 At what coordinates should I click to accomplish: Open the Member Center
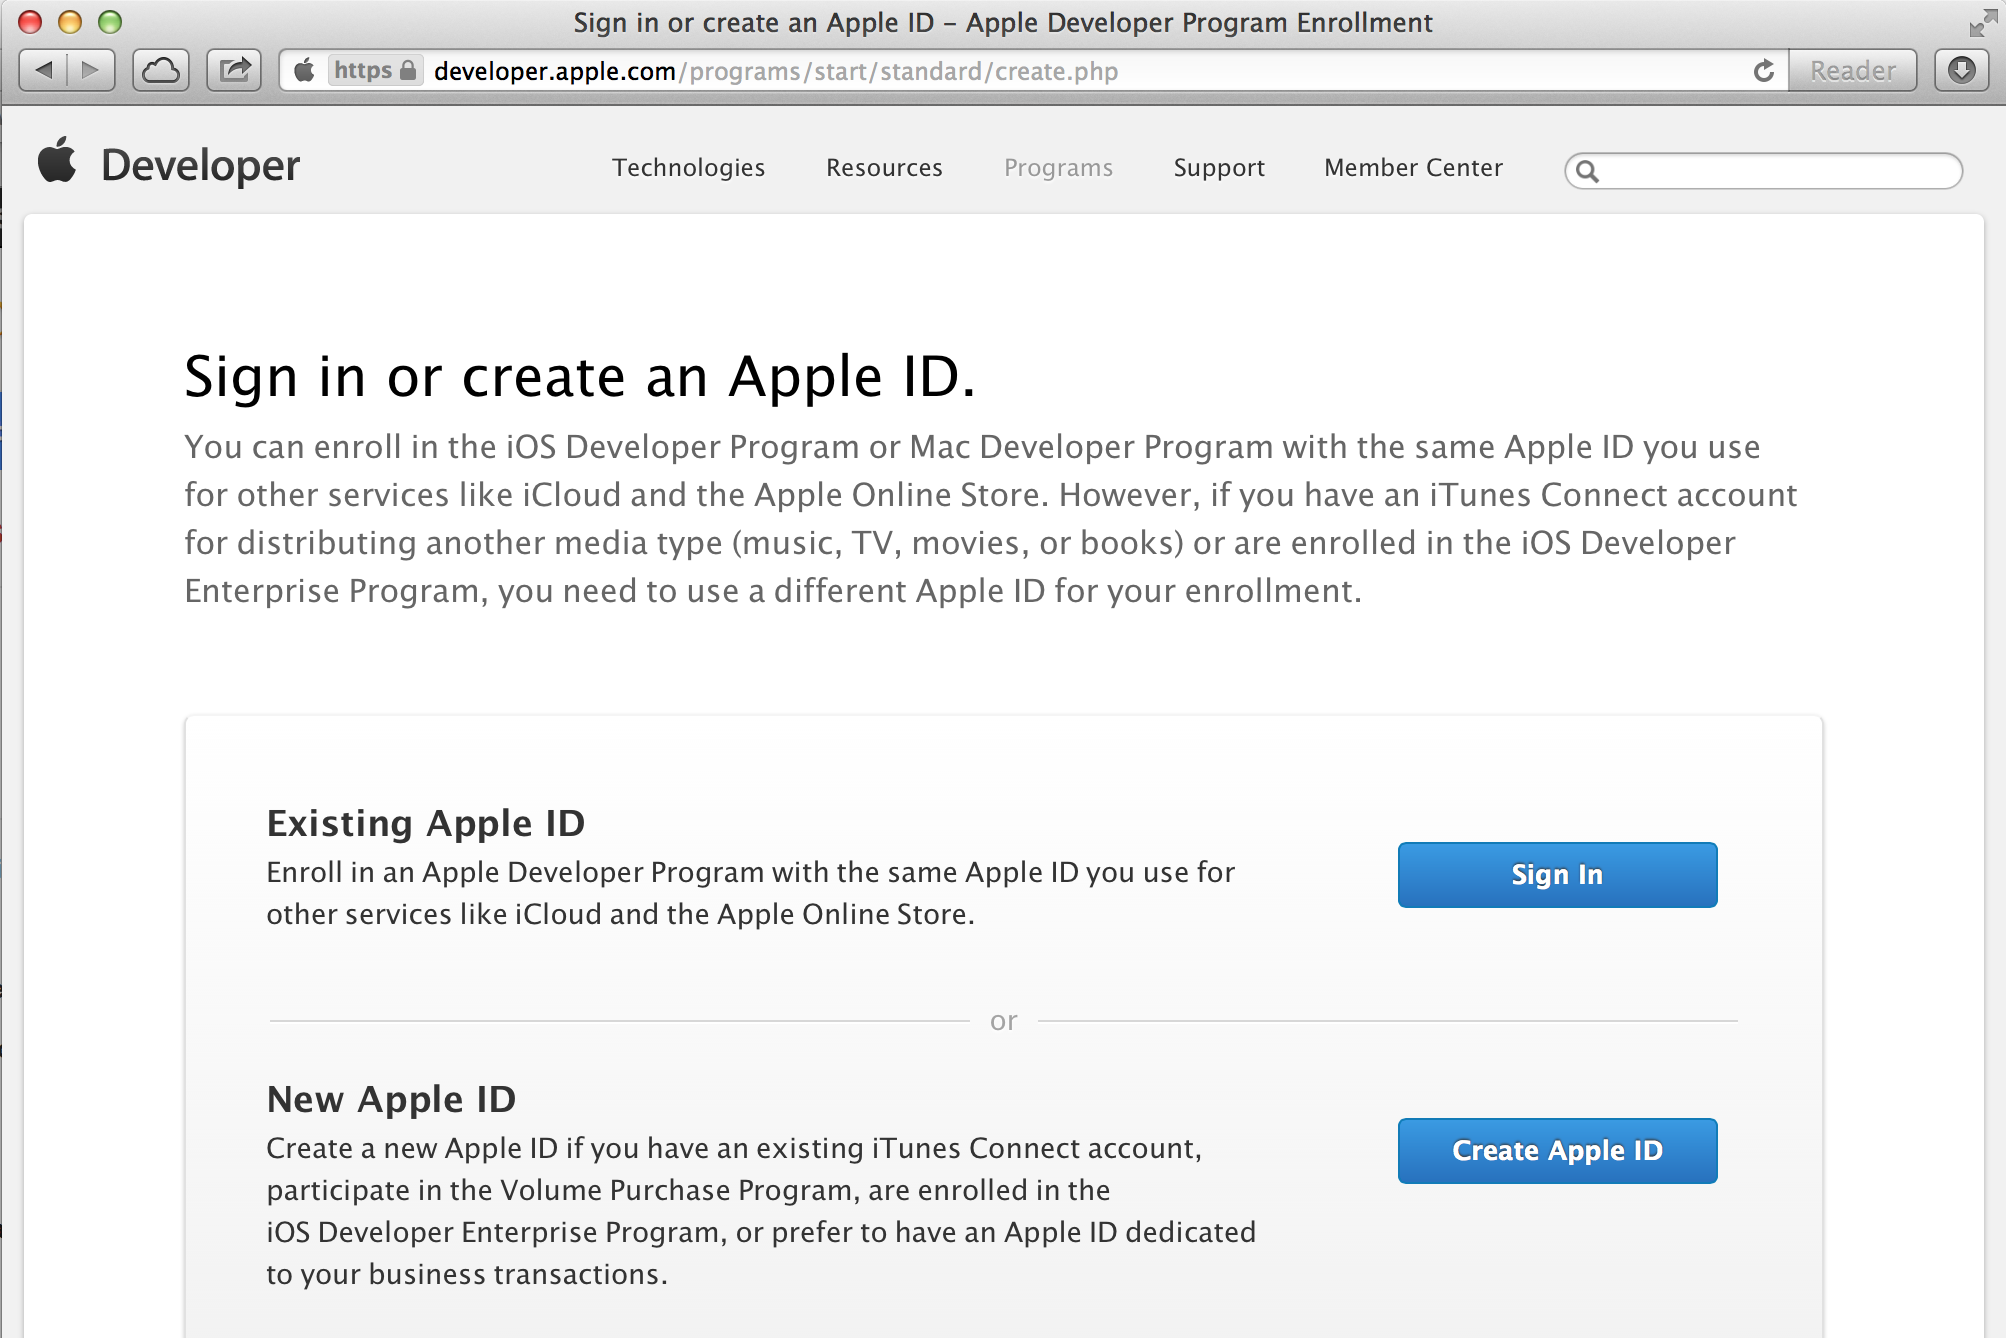[1413, 167]
